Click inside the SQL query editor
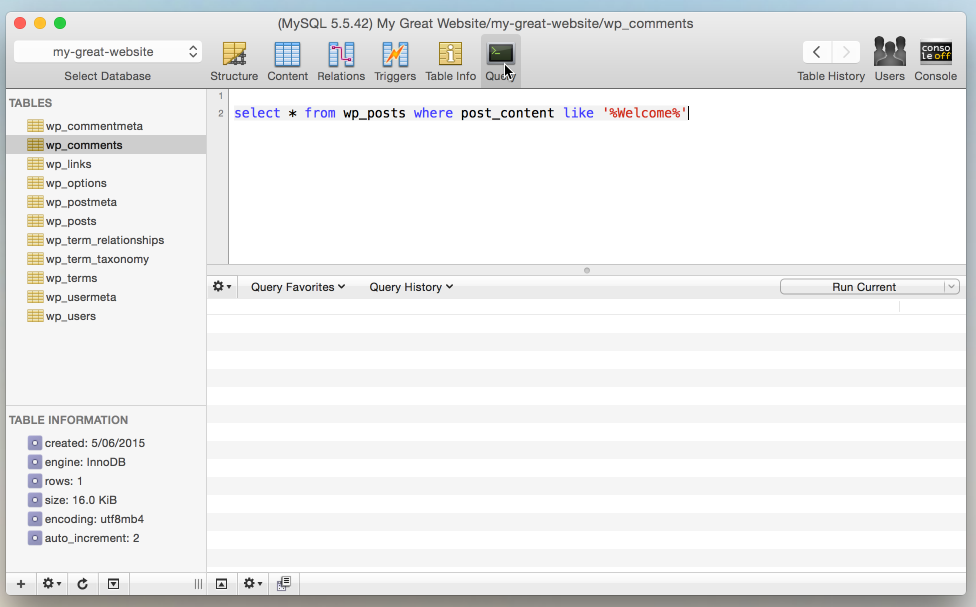The image size is (976, 607). [590, 180]
